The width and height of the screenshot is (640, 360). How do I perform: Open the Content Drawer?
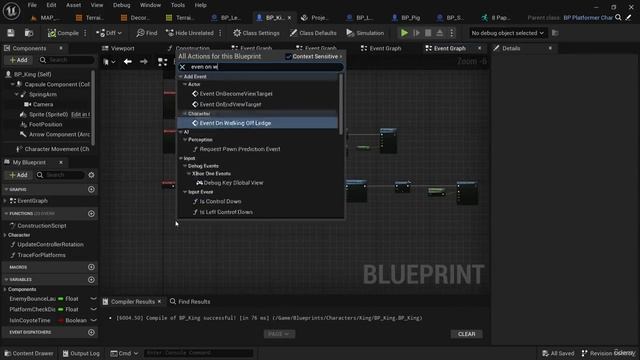pos(29,353)
